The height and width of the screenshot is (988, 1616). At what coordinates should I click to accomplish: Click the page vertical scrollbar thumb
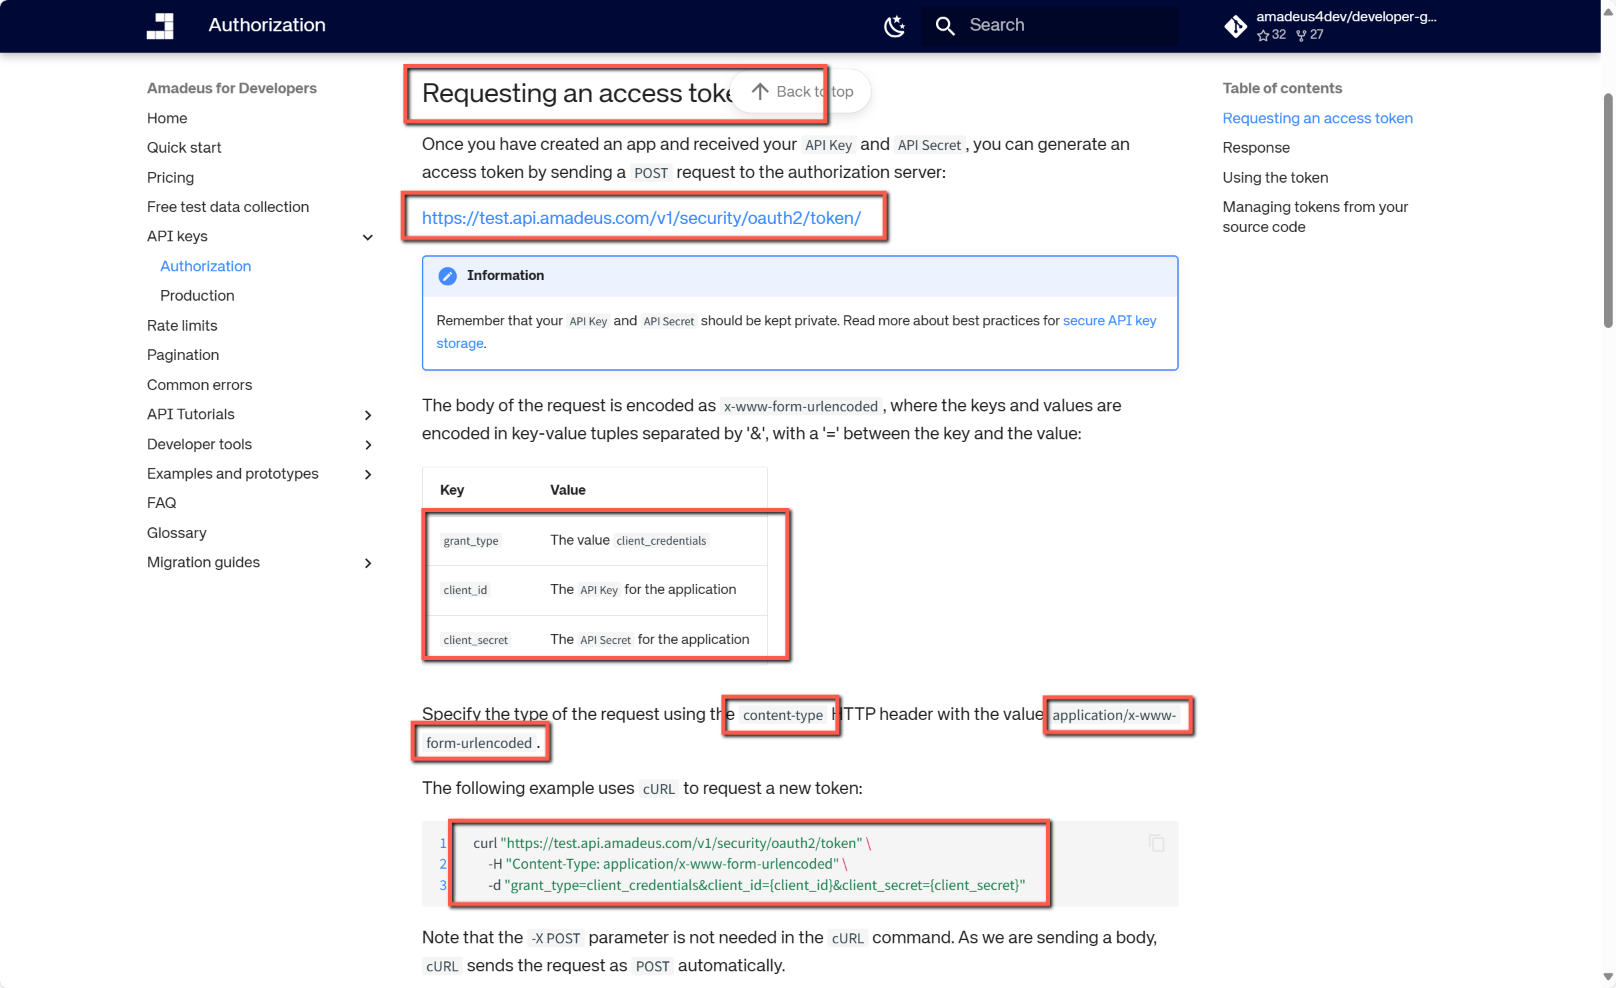(x=1608, y=210)
